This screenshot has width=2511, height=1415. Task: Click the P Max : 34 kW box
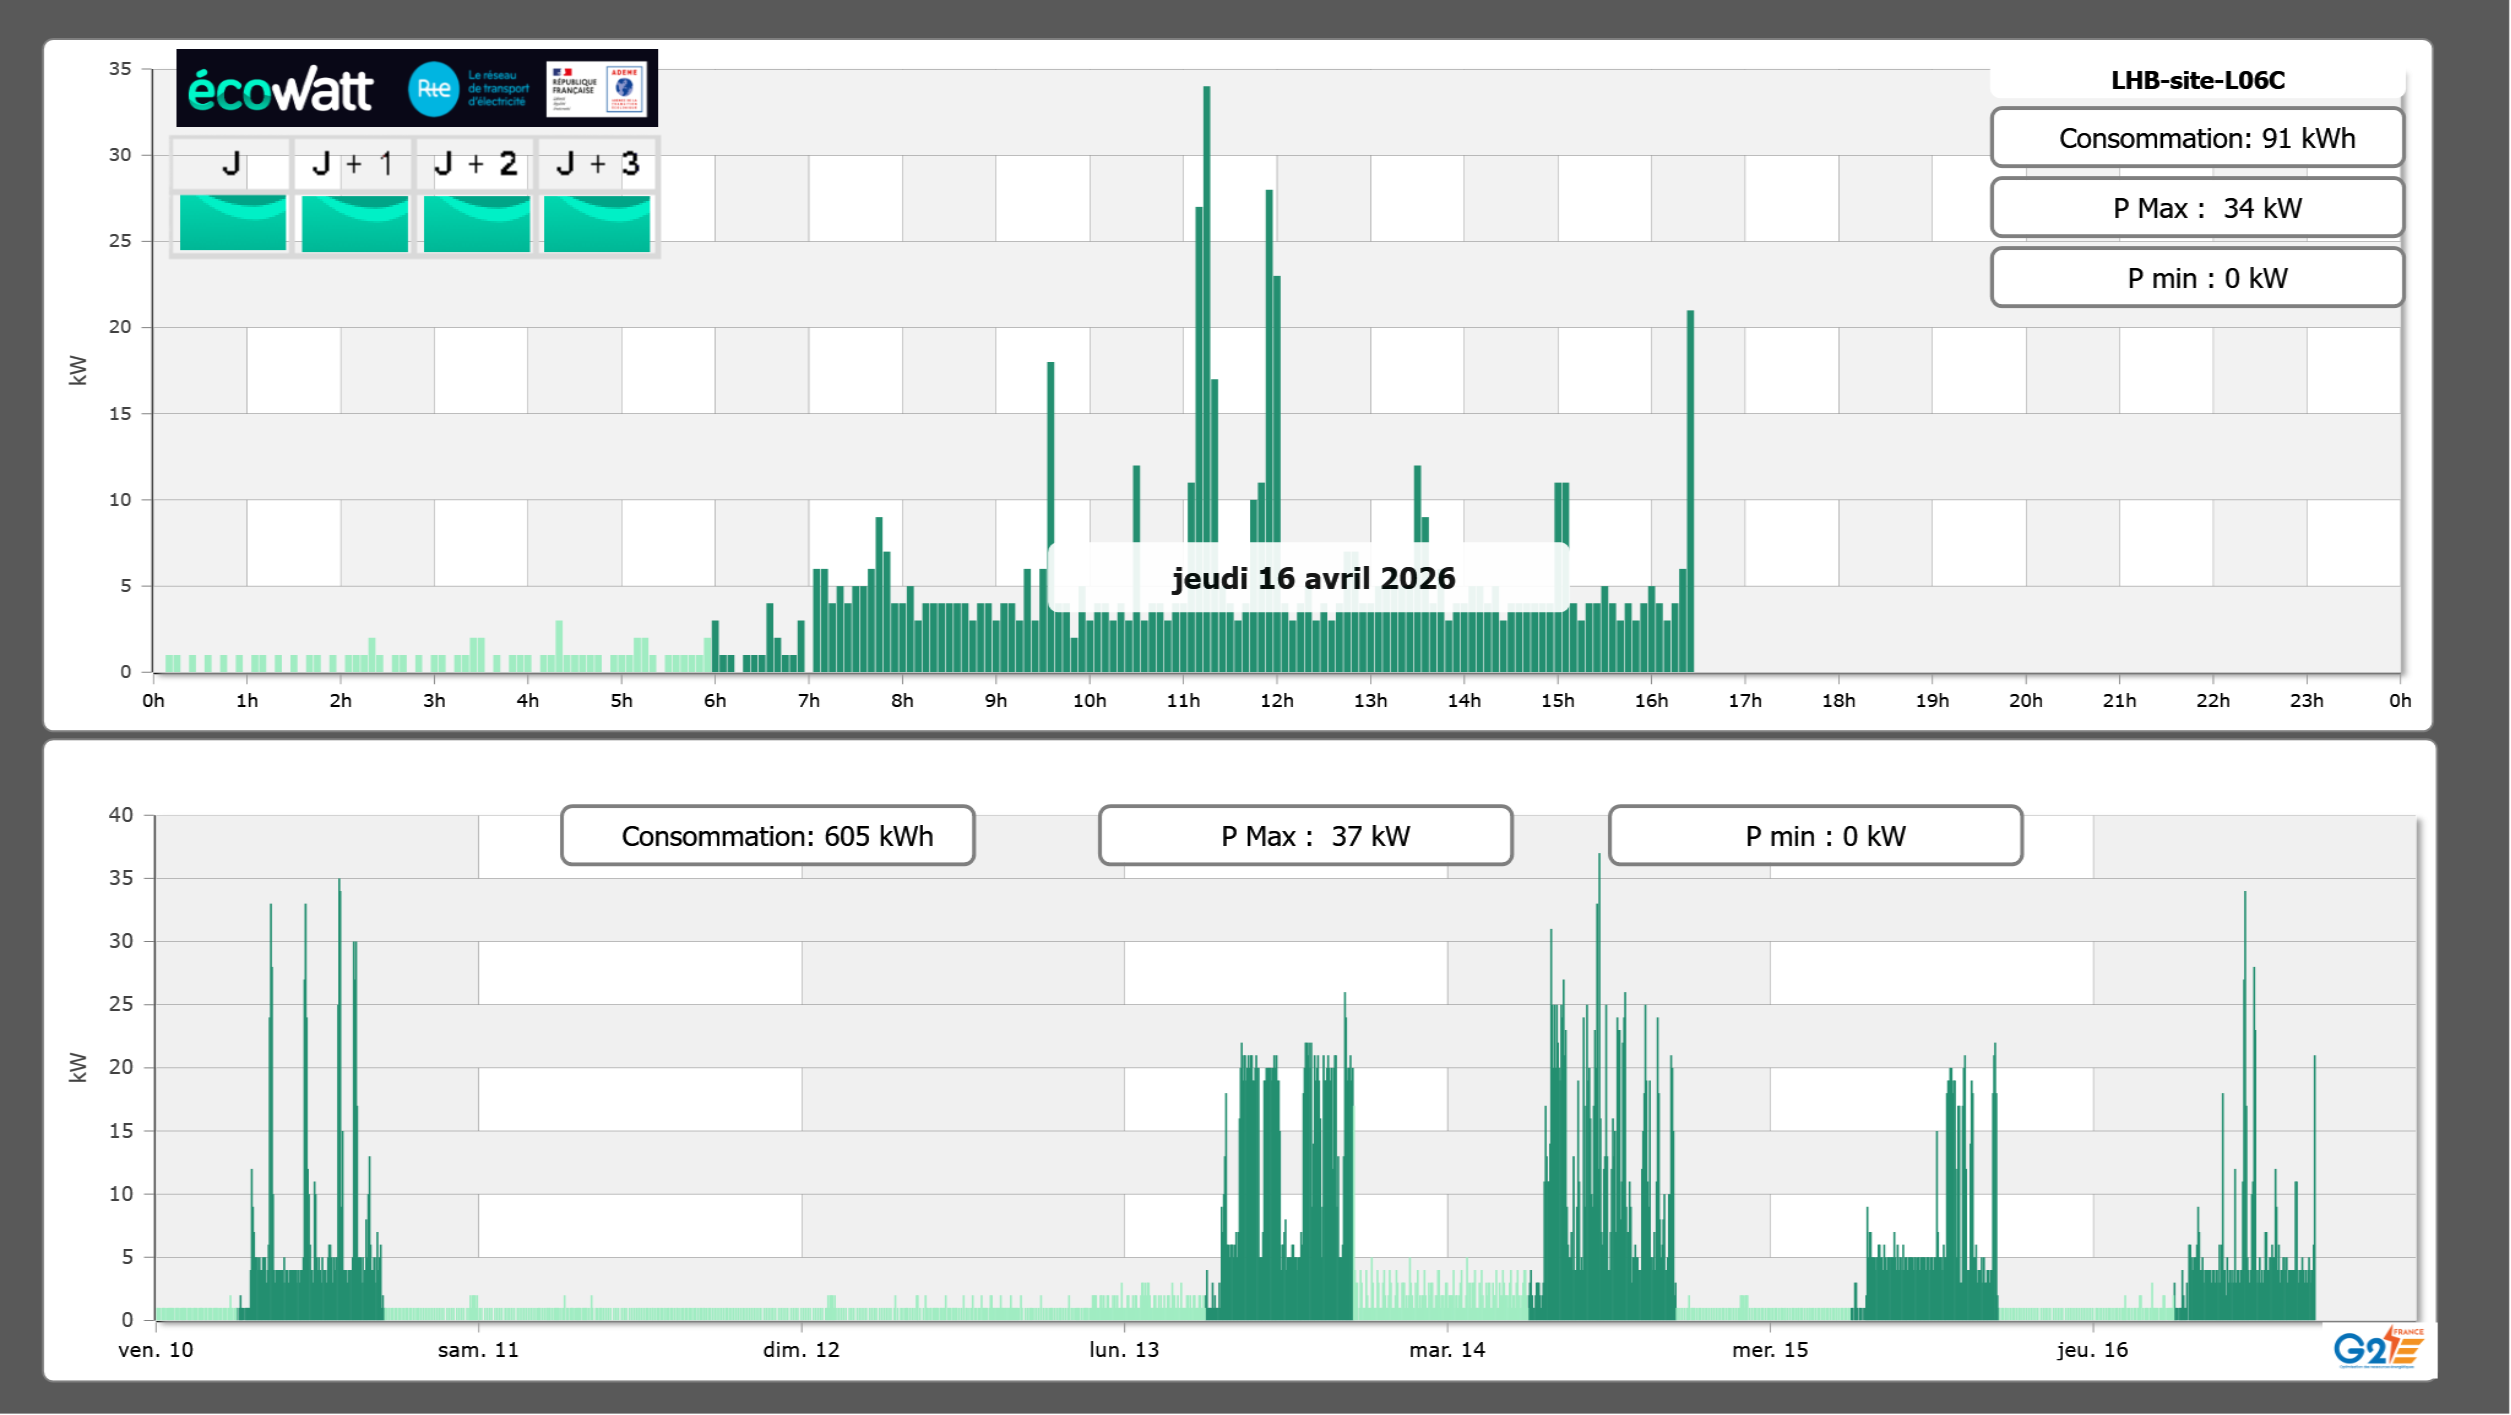(2197, 208)
